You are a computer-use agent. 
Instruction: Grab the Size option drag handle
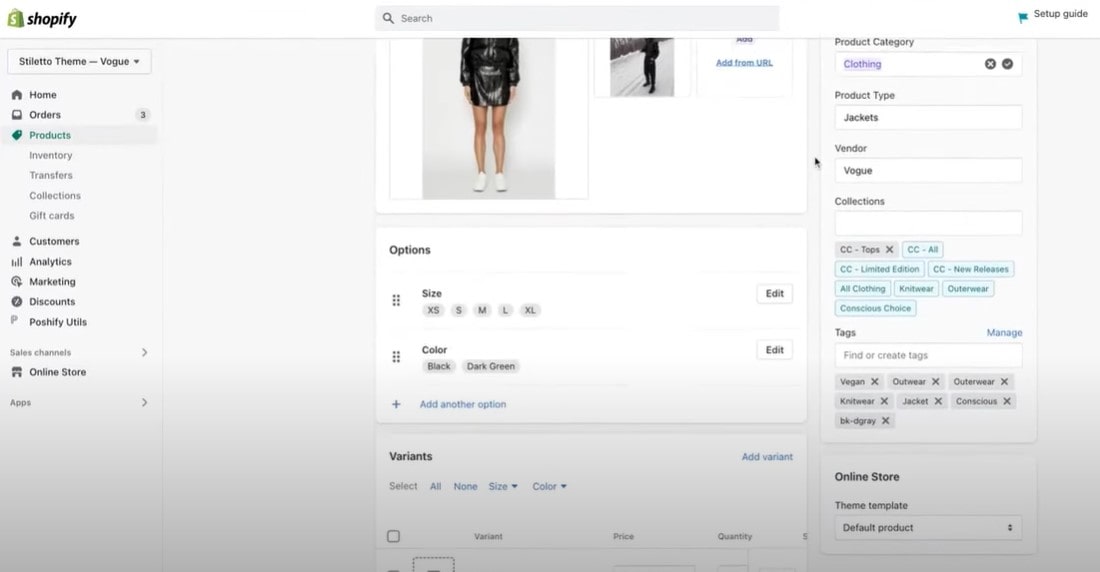point(396,300)
